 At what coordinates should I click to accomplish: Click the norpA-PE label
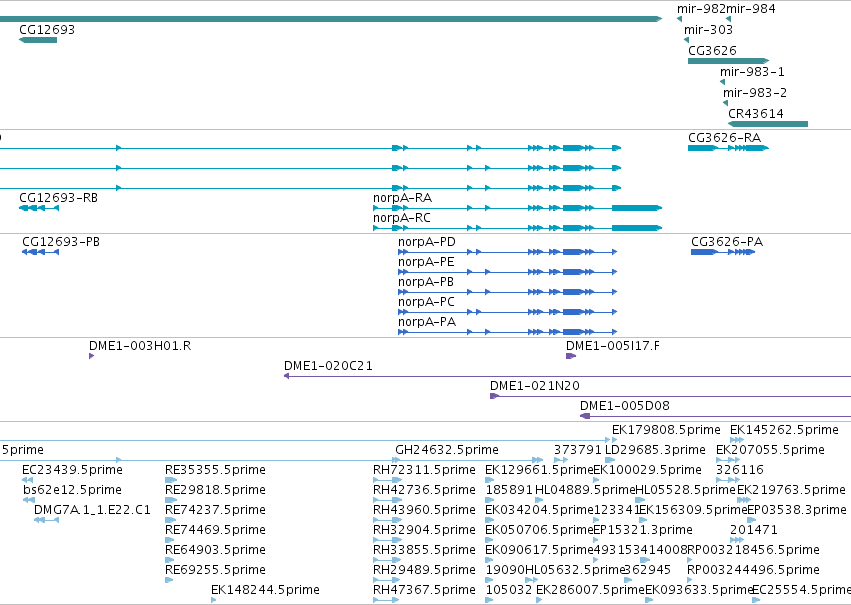coord(426,262)
